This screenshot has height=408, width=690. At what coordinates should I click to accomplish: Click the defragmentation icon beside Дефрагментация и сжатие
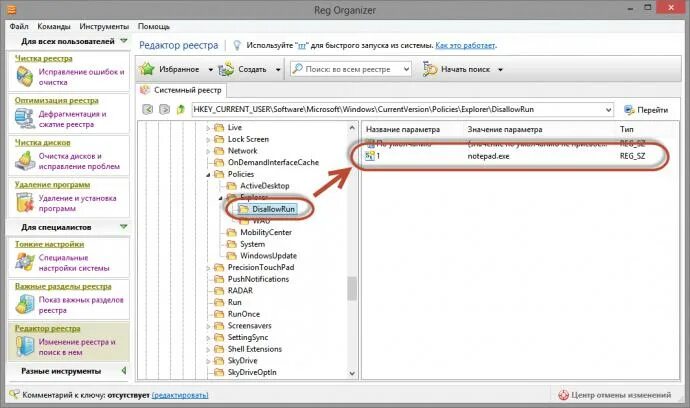25,119
